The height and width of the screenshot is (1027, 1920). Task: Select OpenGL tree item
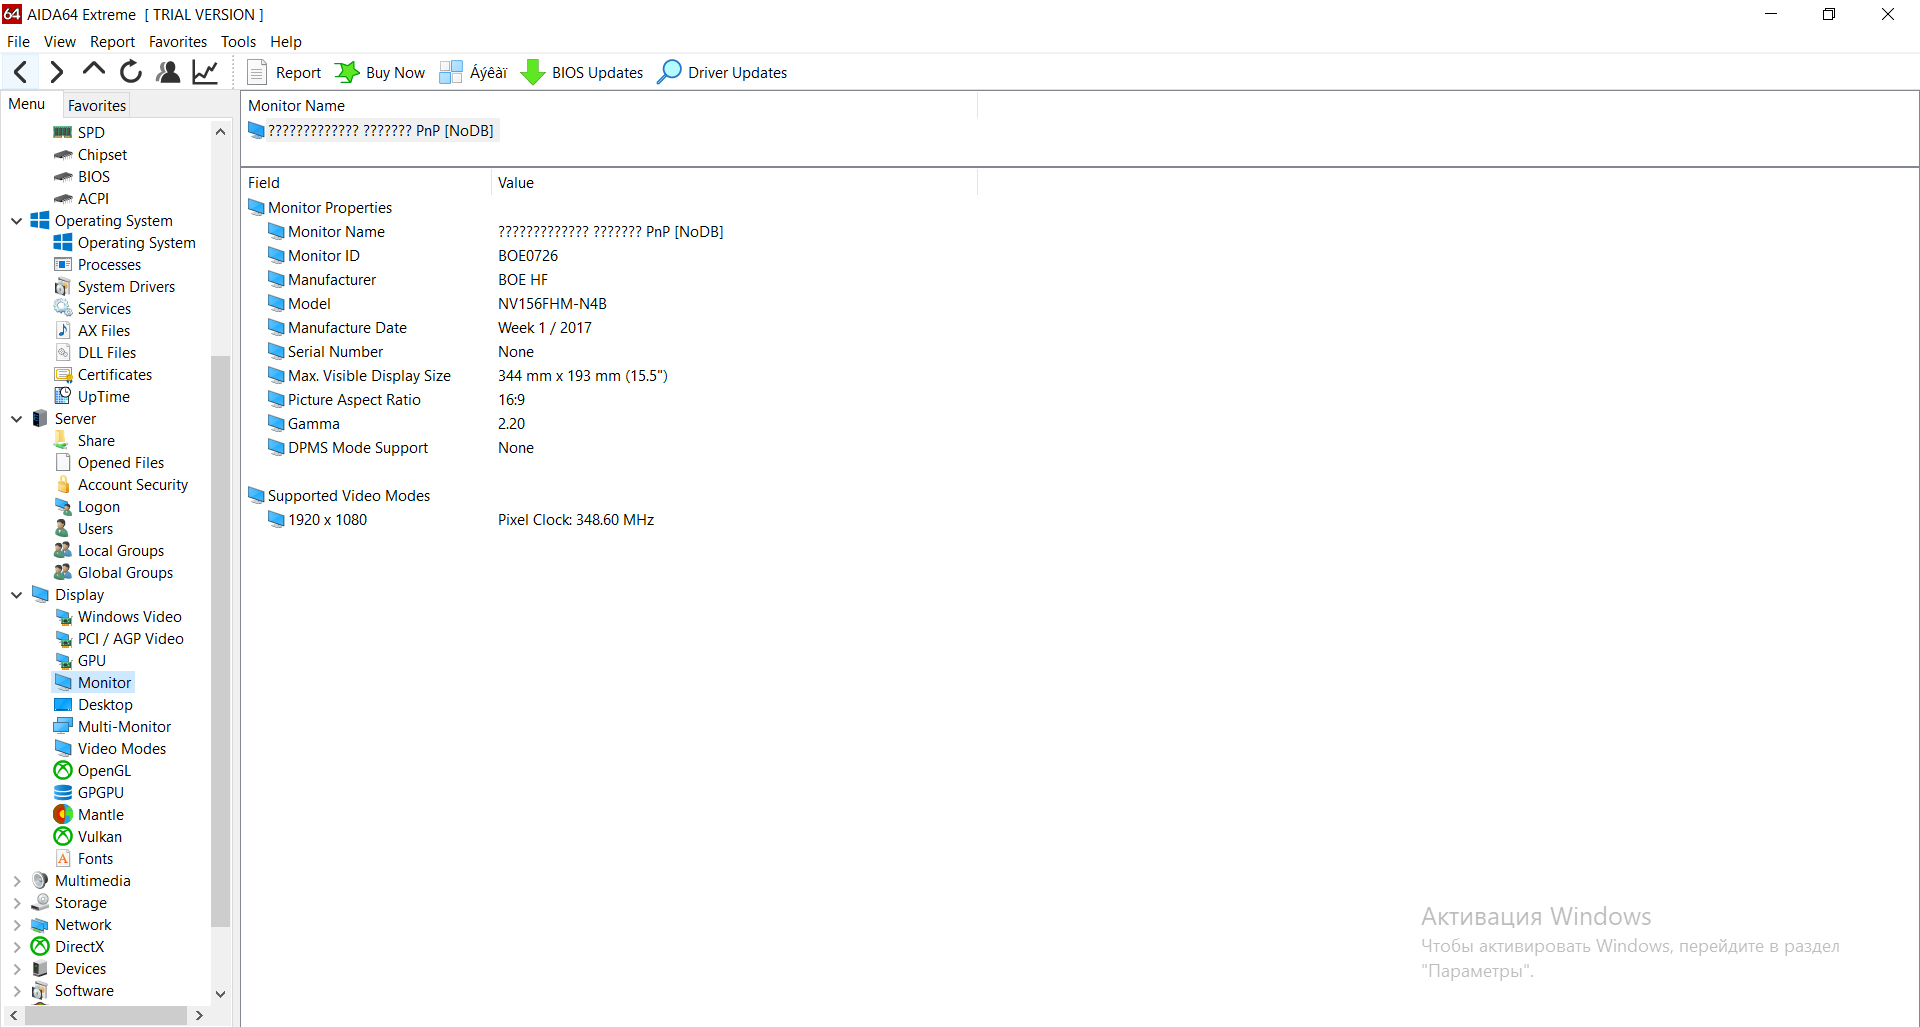point(92,771)
